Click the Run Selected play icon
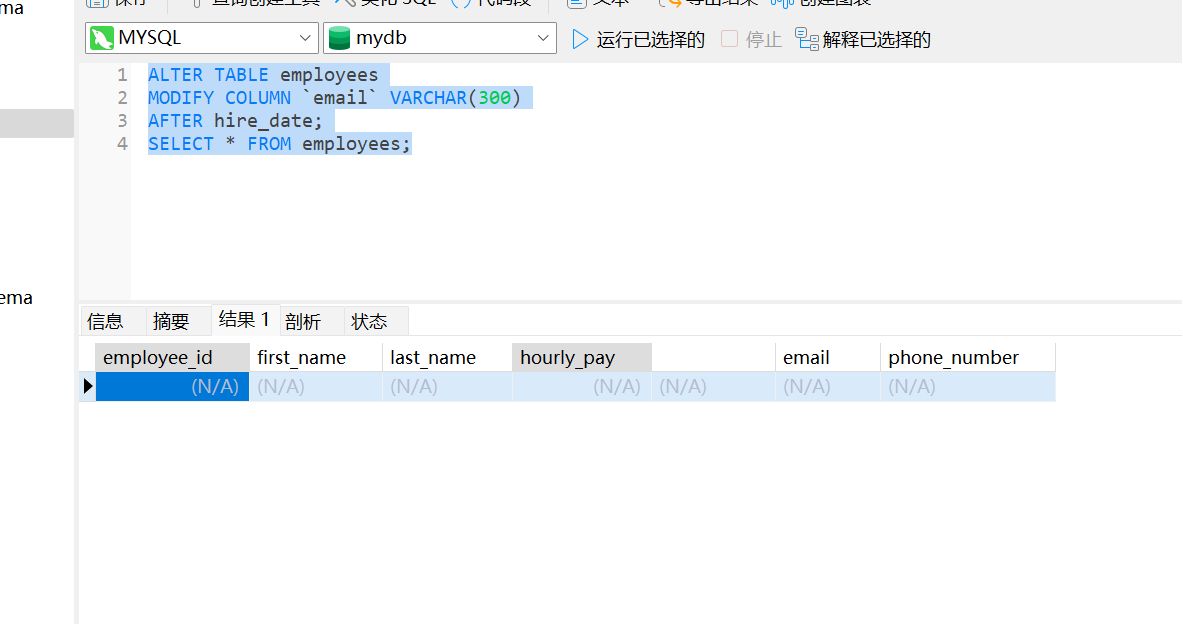This screenshot has height=624, width=1183. pyautogui.click(x=580, y=40)
